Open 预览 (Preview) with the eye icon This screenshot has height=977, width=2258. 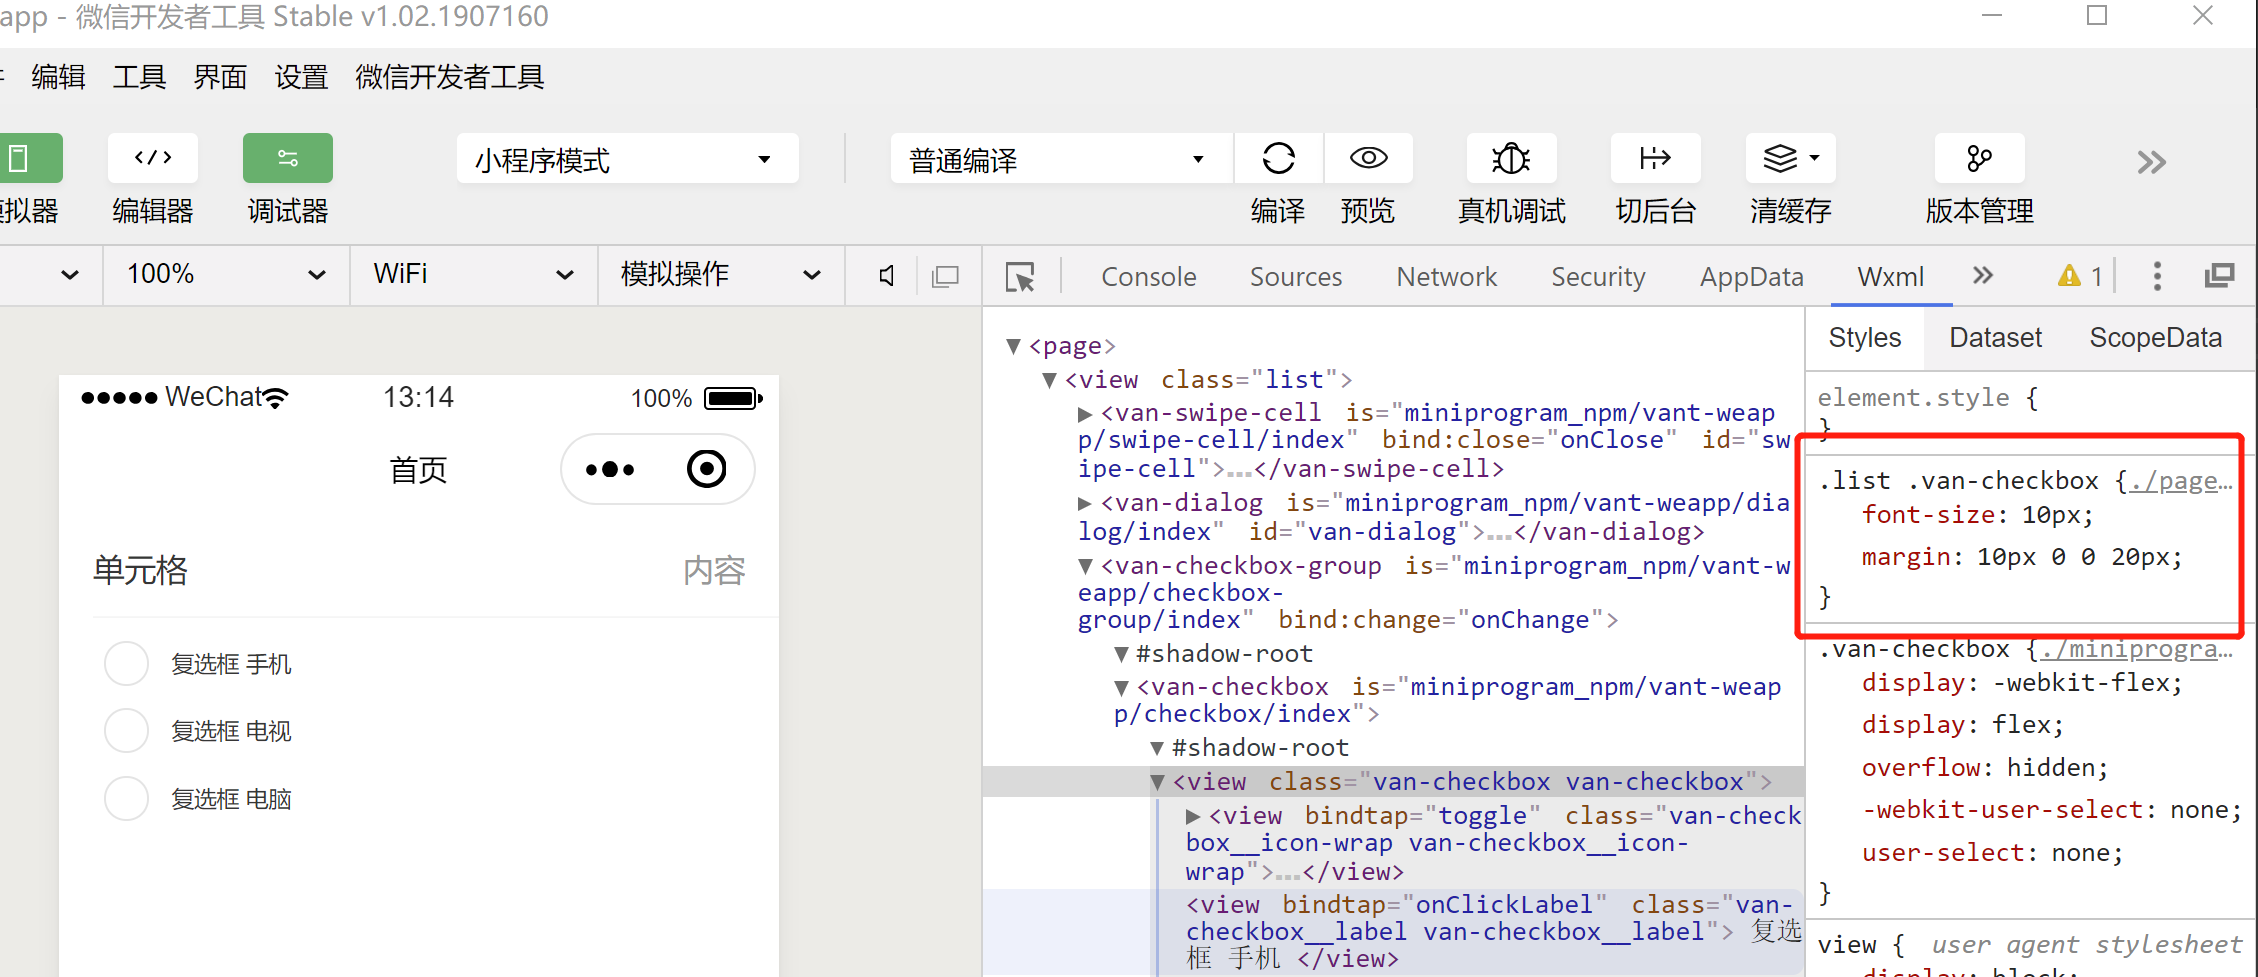1368,158
